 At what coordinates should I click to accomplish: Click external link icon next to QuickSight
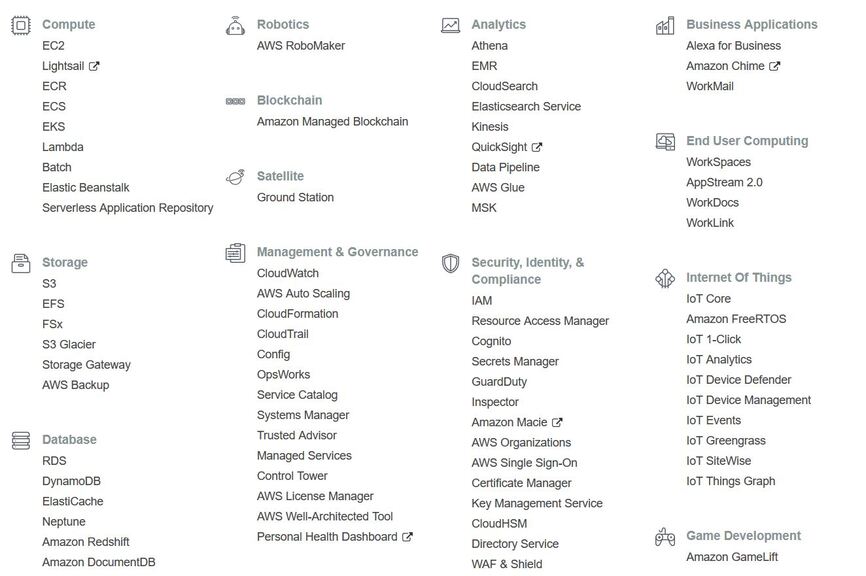point(537,147)
